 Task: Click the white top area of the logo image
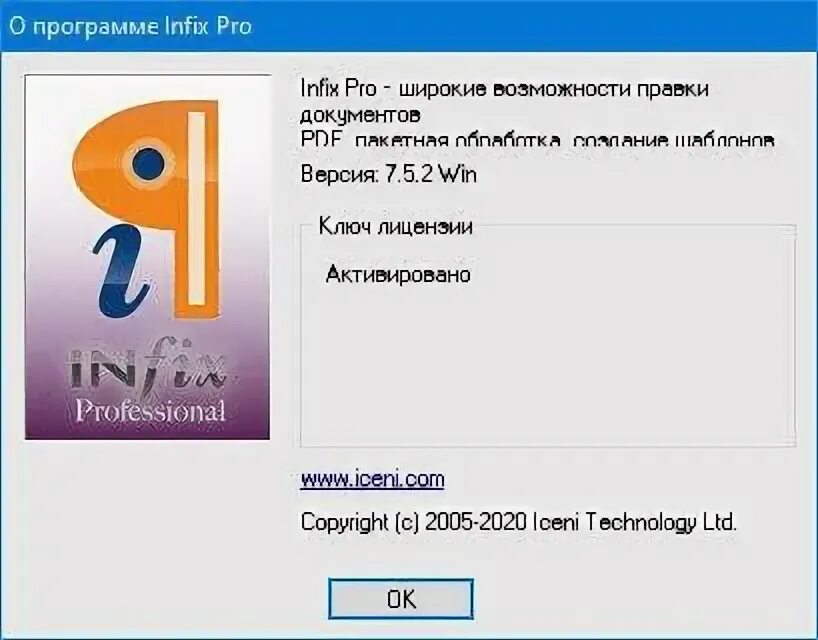(x=147, y=87)
